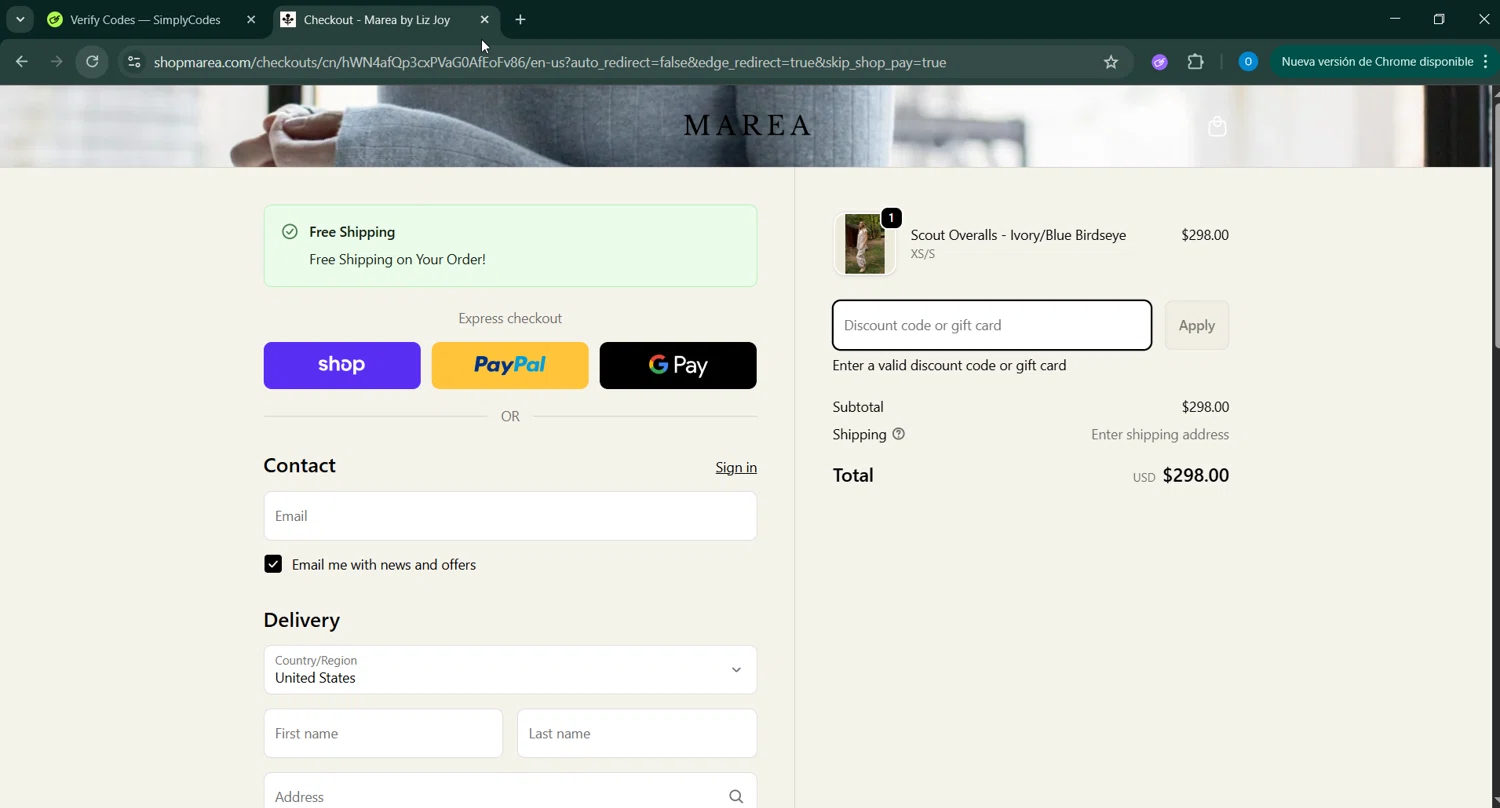1500x808 pixels.
Task: Open the Chrome three-dot menu
Action: [1485, 62]
